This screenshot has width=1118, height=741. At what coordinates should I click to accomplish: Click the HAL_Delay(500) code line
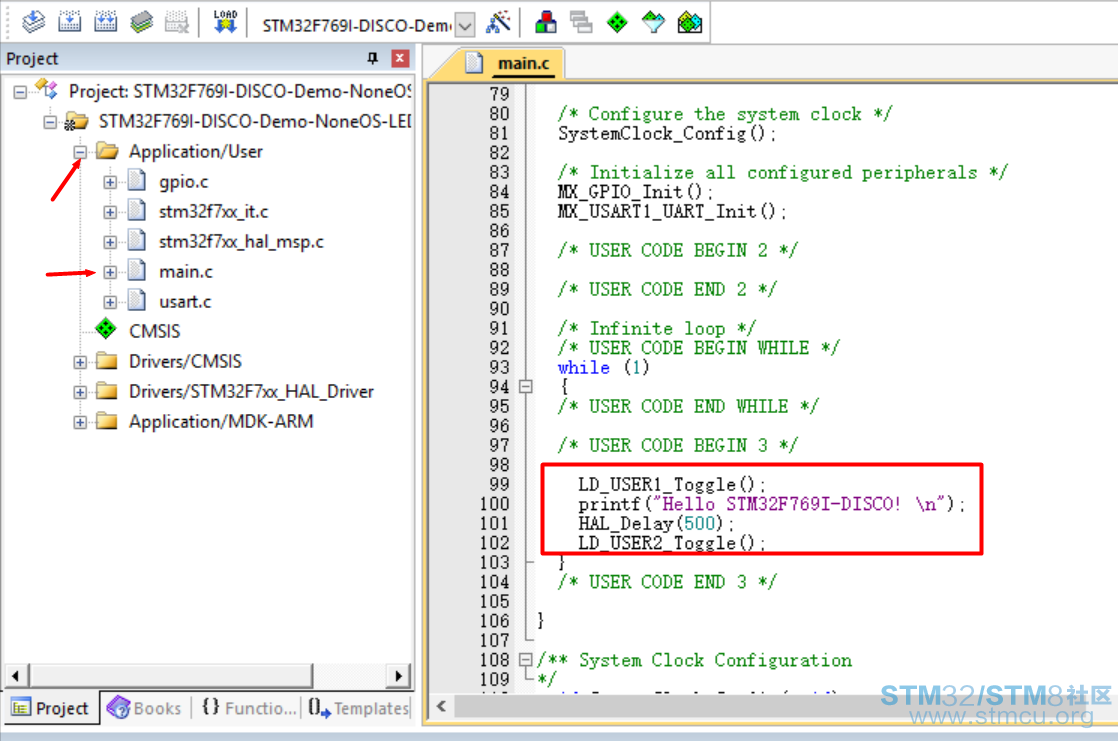tap(656, 523)
